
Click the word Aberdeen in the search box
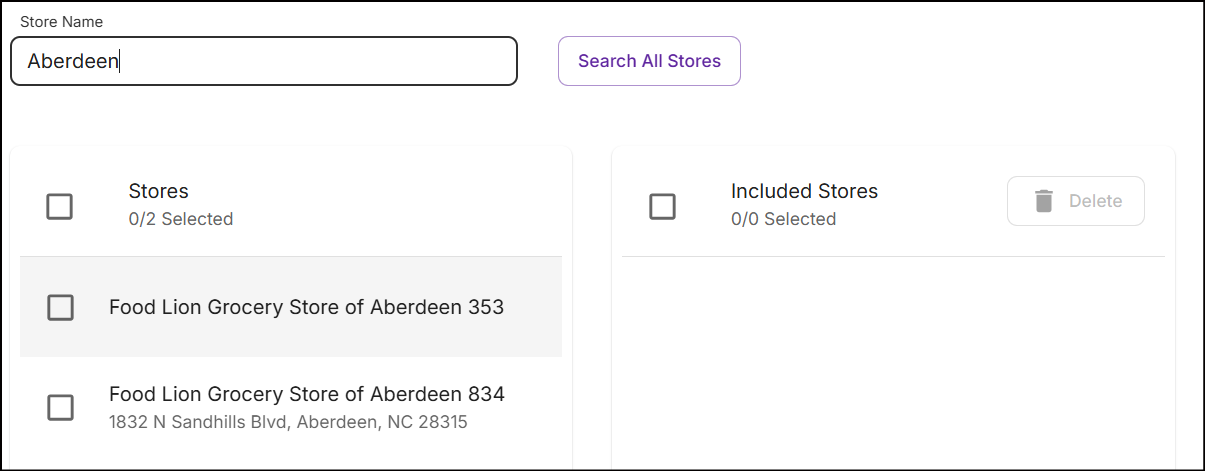73,61
